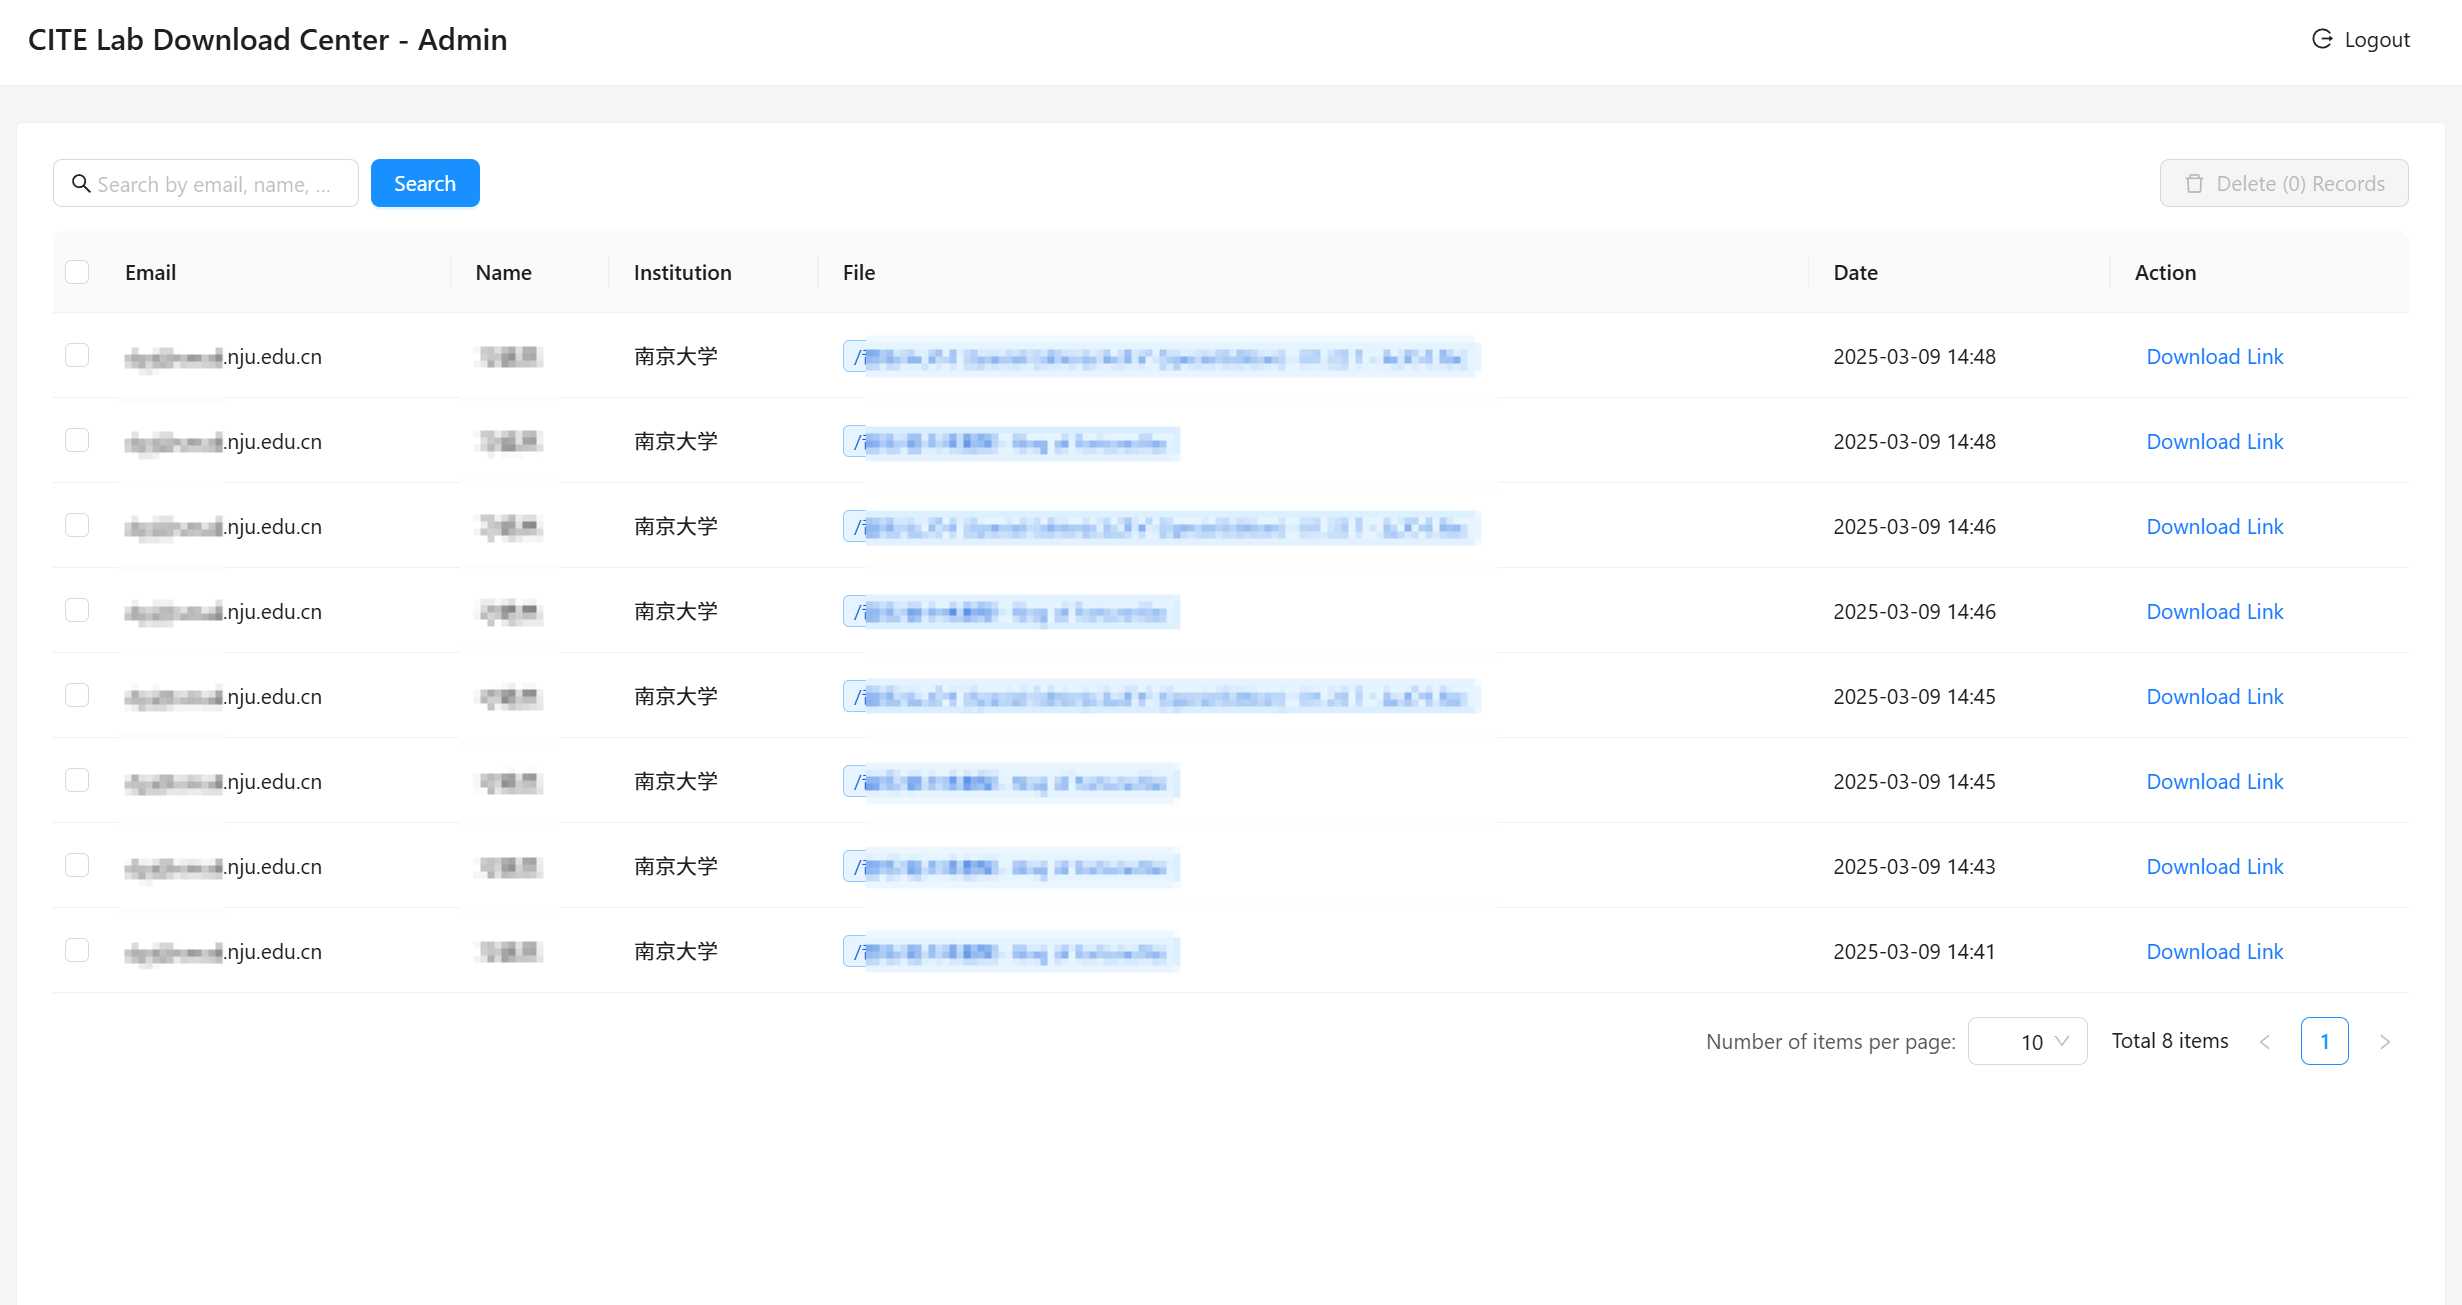Open the Download Link for the 14:43 record
Screen dimensions: 2462x1305
tap(2214, 867)
